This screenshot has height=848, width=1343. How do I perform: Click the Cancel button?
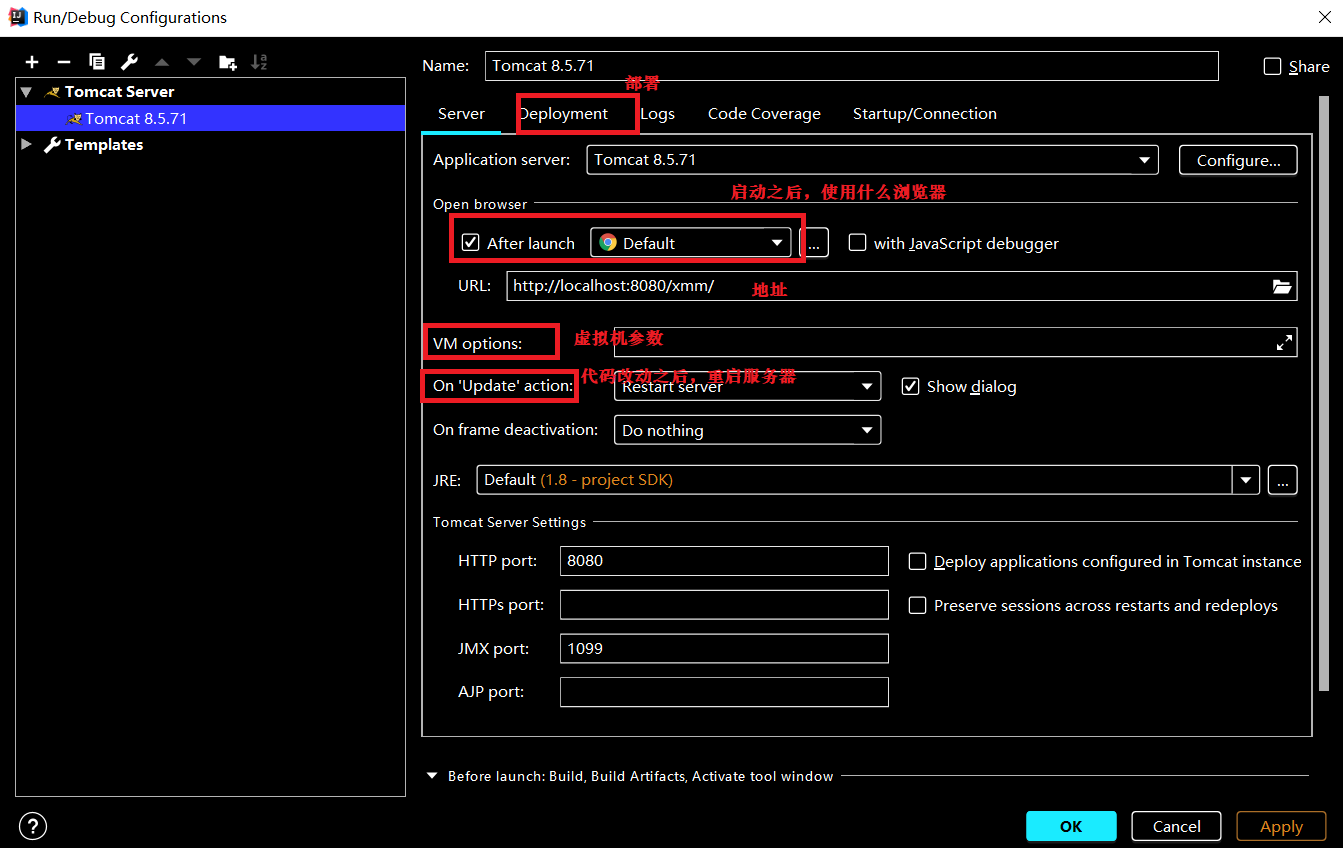tap(1176, 826)
